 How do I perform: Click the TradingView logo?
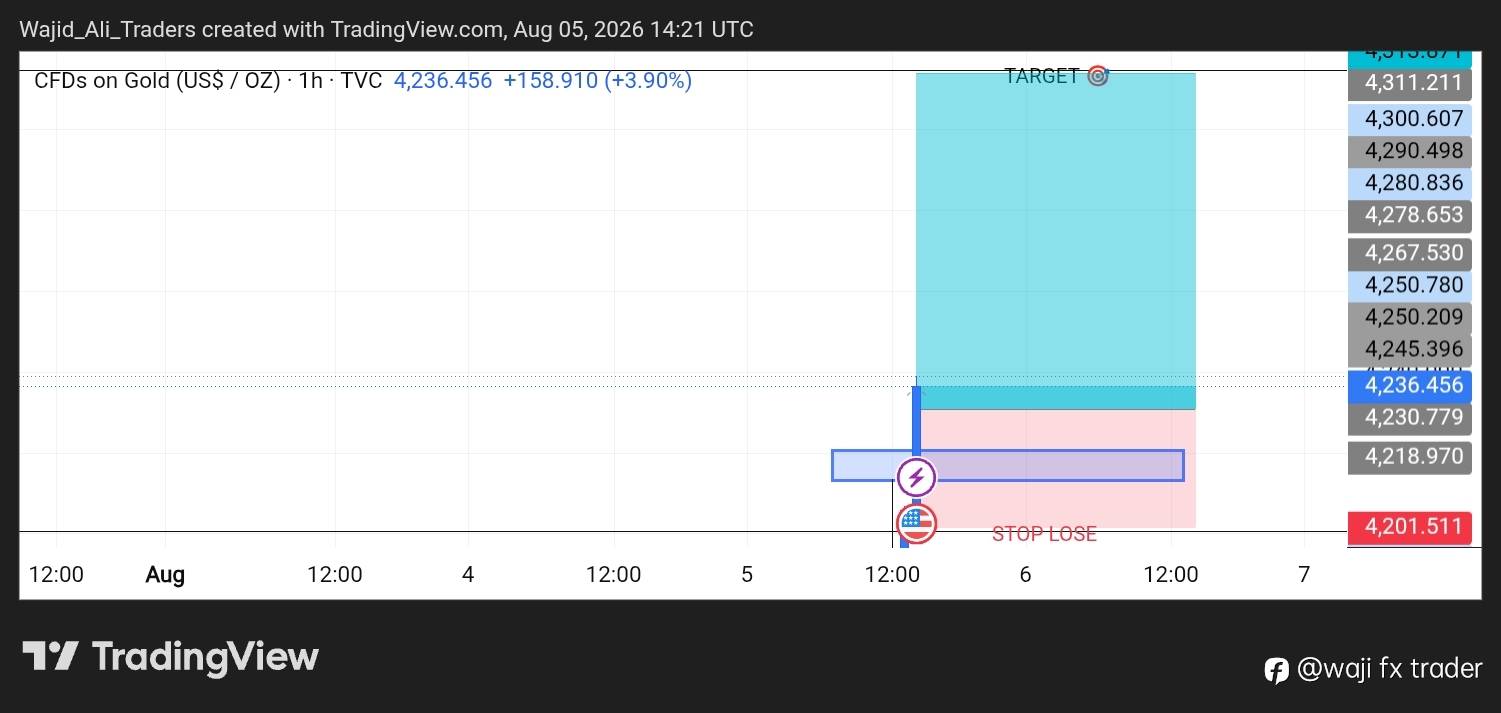(x=170, y=657)
